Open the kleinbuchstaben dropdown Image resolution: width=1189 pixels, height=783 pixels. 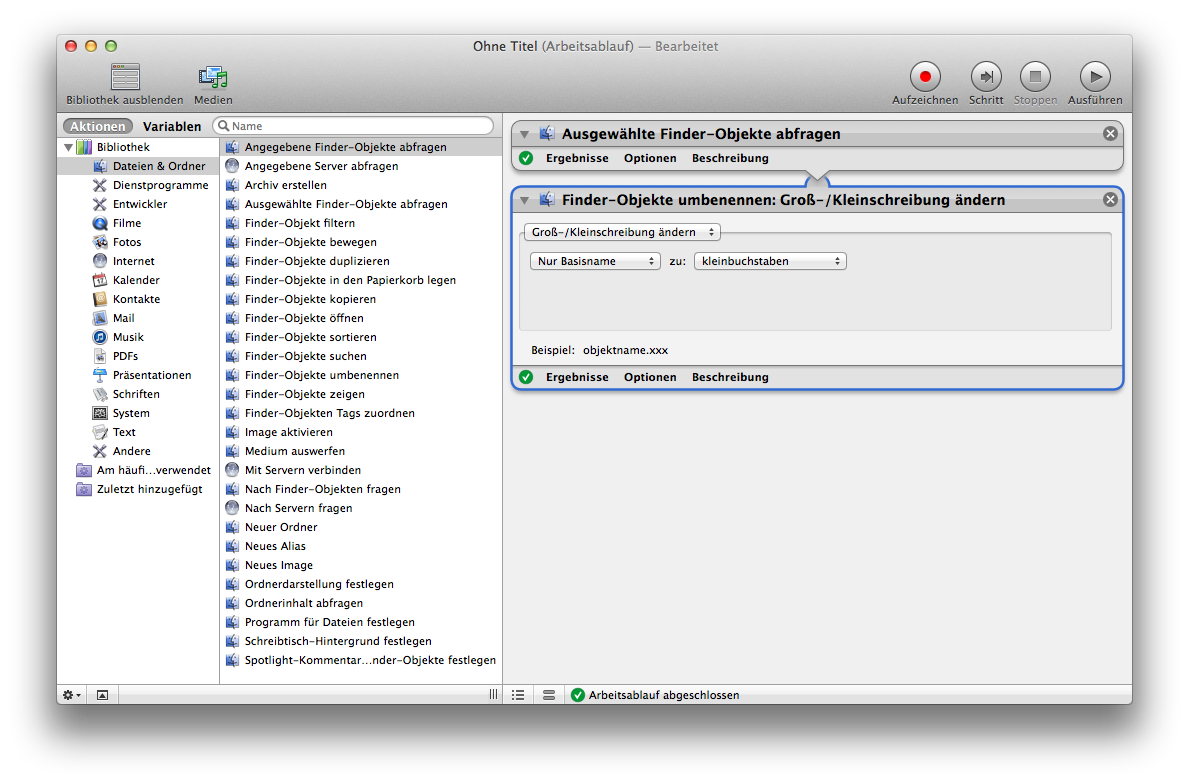click(770, 261)
